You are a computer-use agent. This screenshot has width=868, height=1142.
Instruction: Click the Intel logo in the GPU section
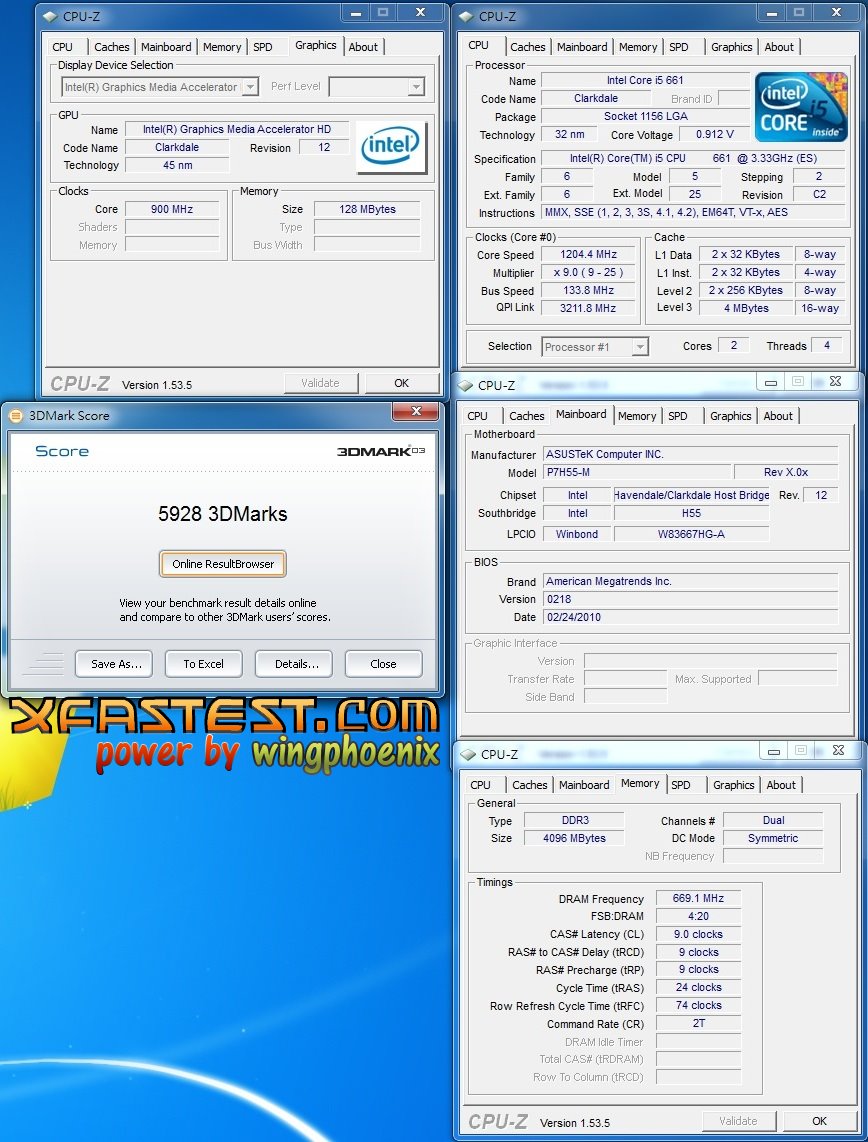pyautogui.click(x=391, y=146)
